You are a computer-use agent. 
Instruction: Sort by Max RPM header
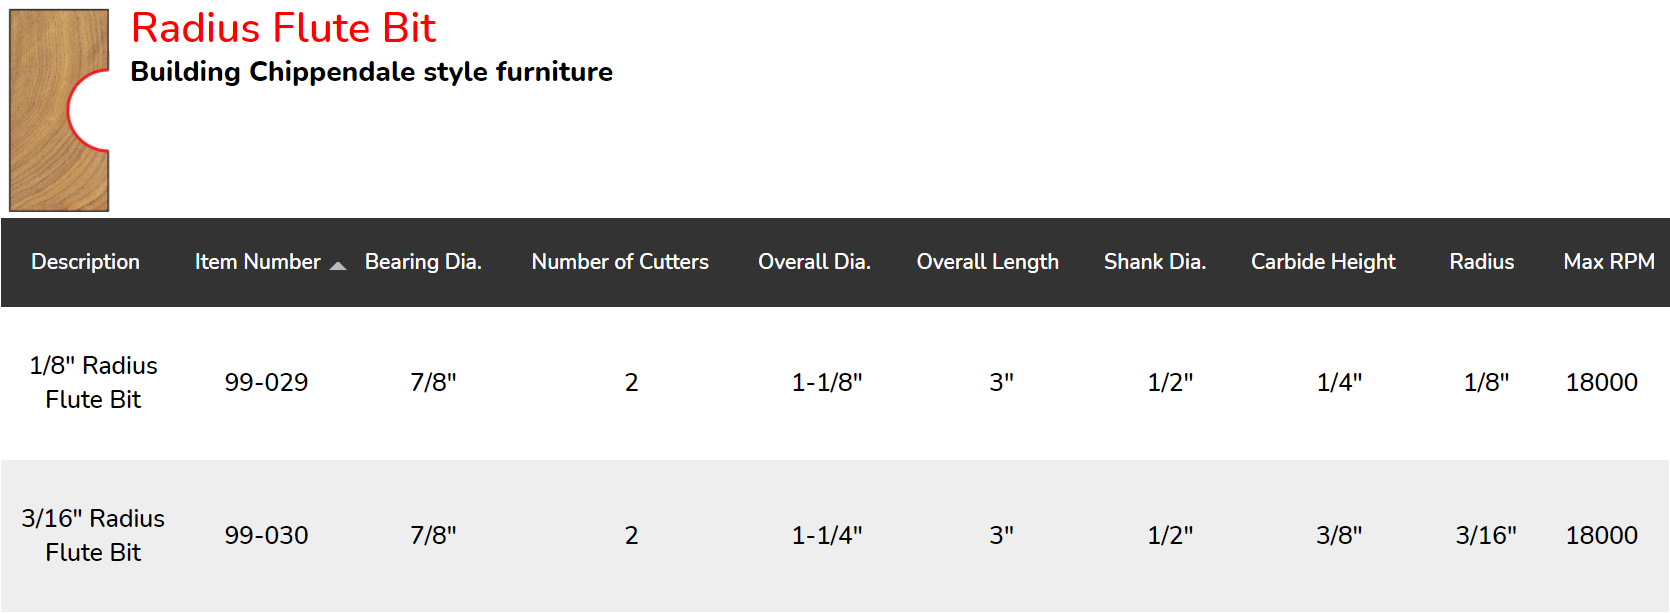click(1609, 262)
